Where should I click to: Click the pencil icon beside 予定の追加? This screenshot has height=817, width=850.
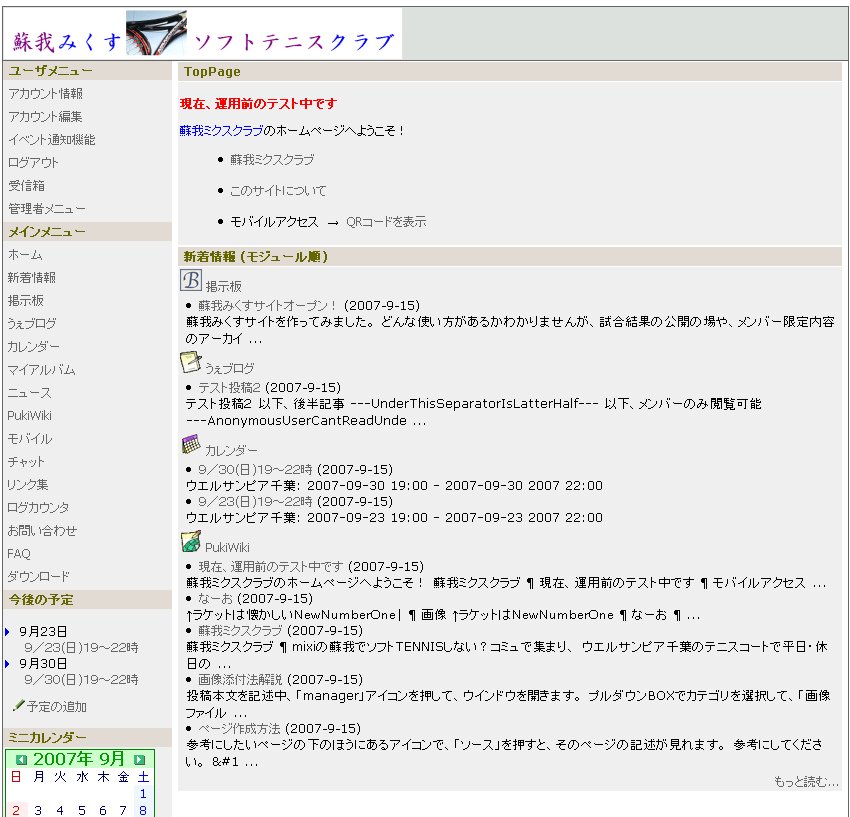[x=18, y=706]
